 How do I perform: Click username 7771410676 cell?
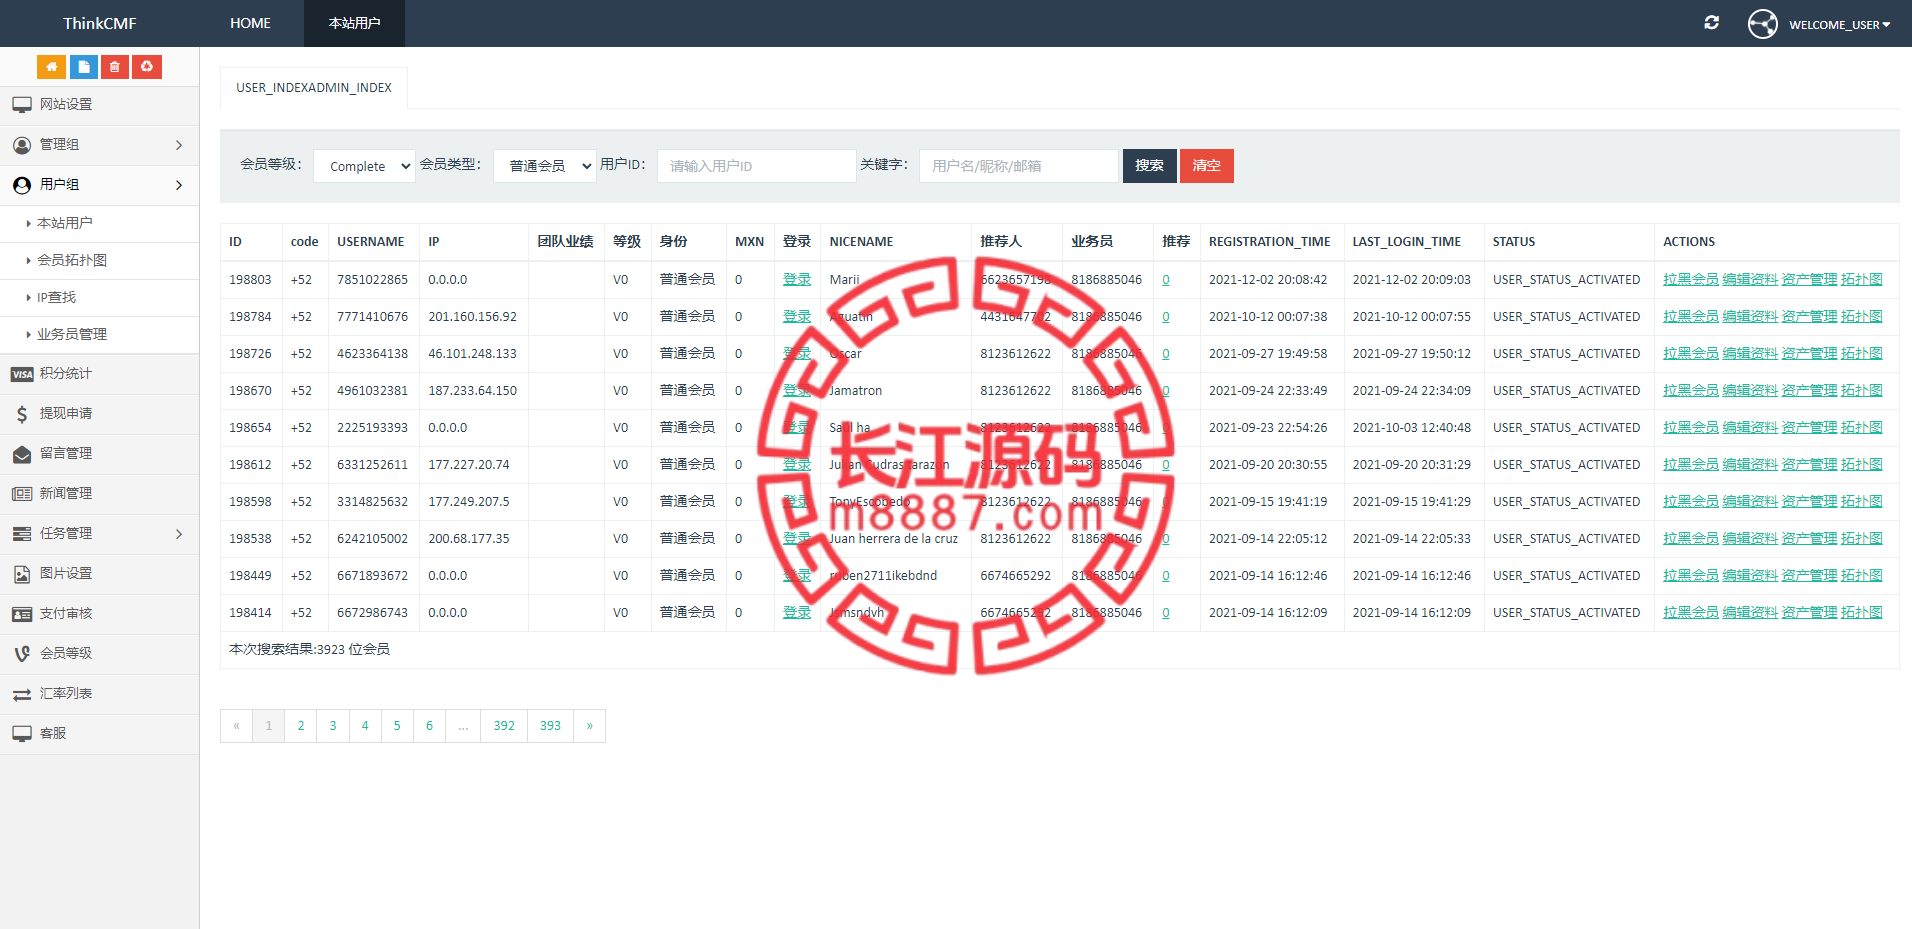[x=372, y=317]
